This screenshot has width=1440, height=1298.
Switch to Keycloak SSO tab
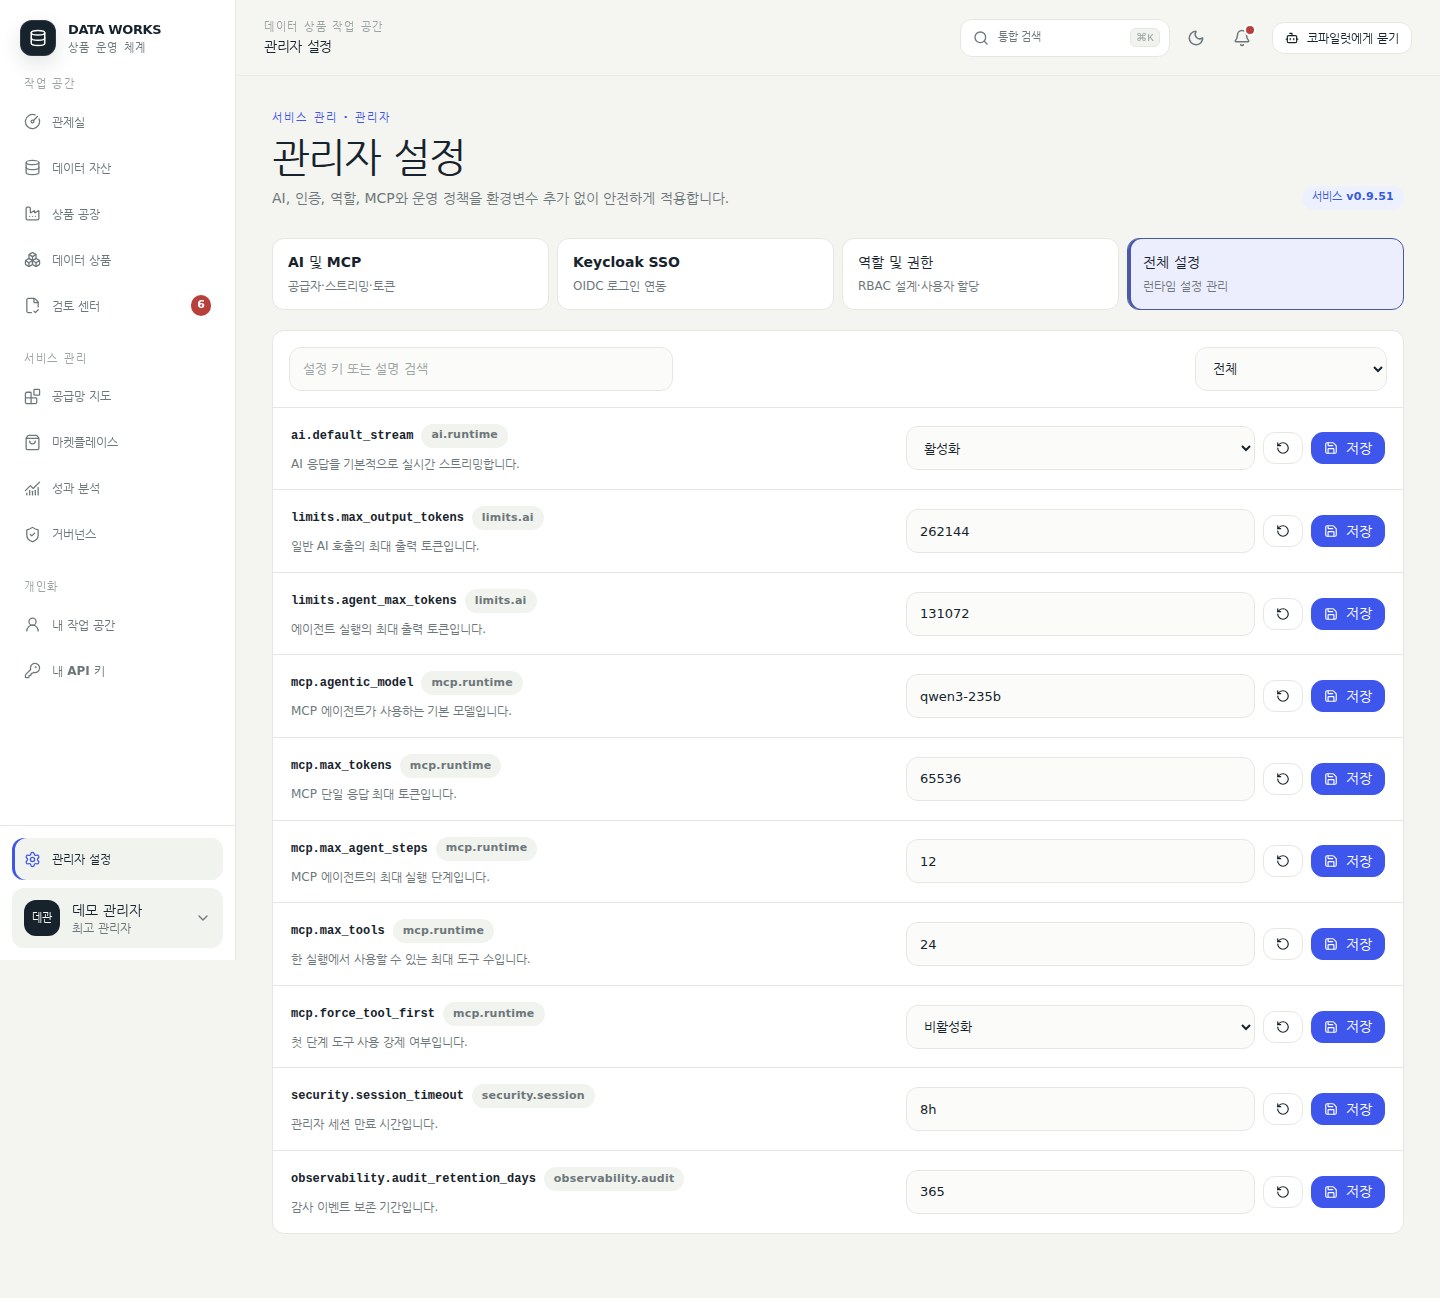click(695, 274)
